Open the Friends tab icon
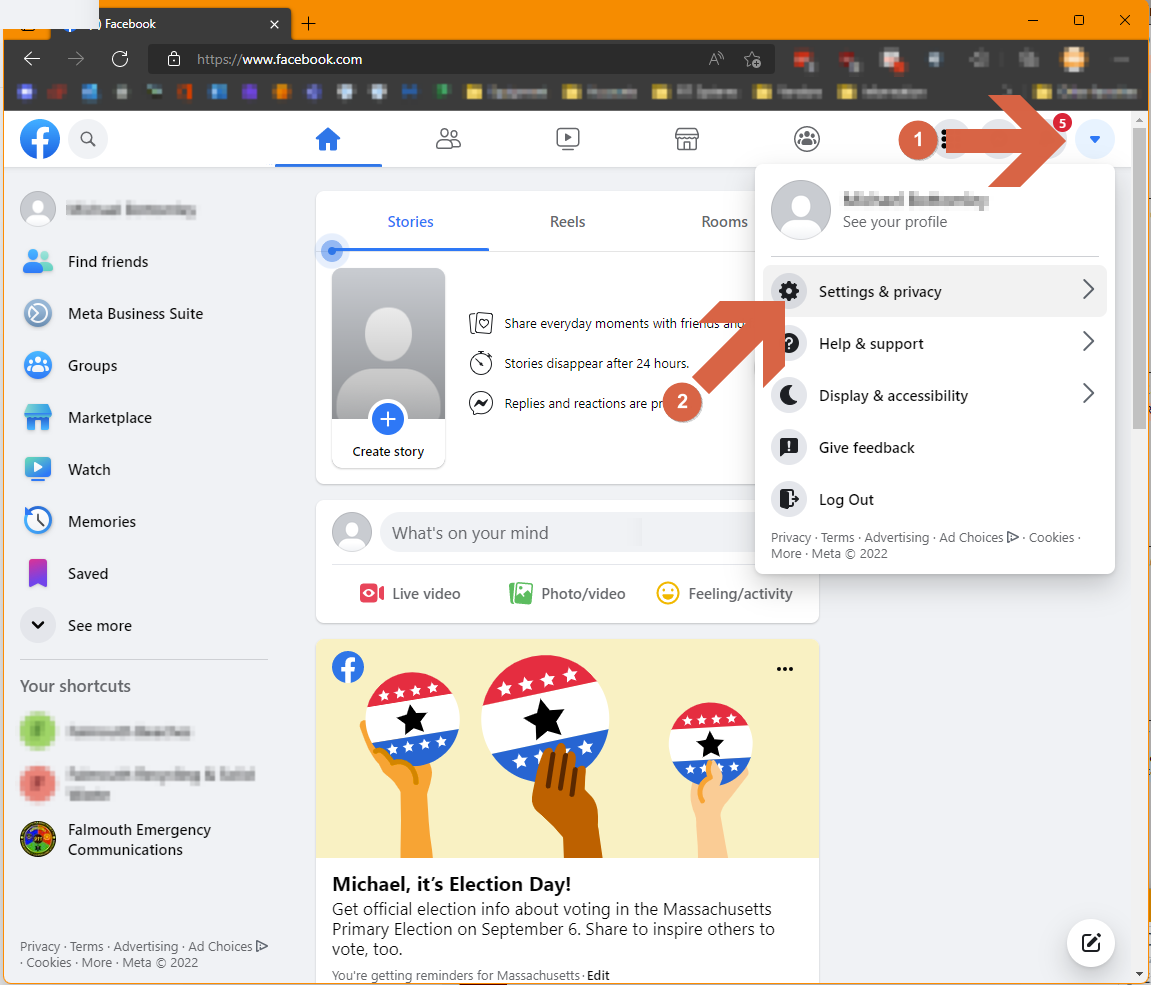The width and height of the screenshot is (1151, 985). click(x=448, y=139)
